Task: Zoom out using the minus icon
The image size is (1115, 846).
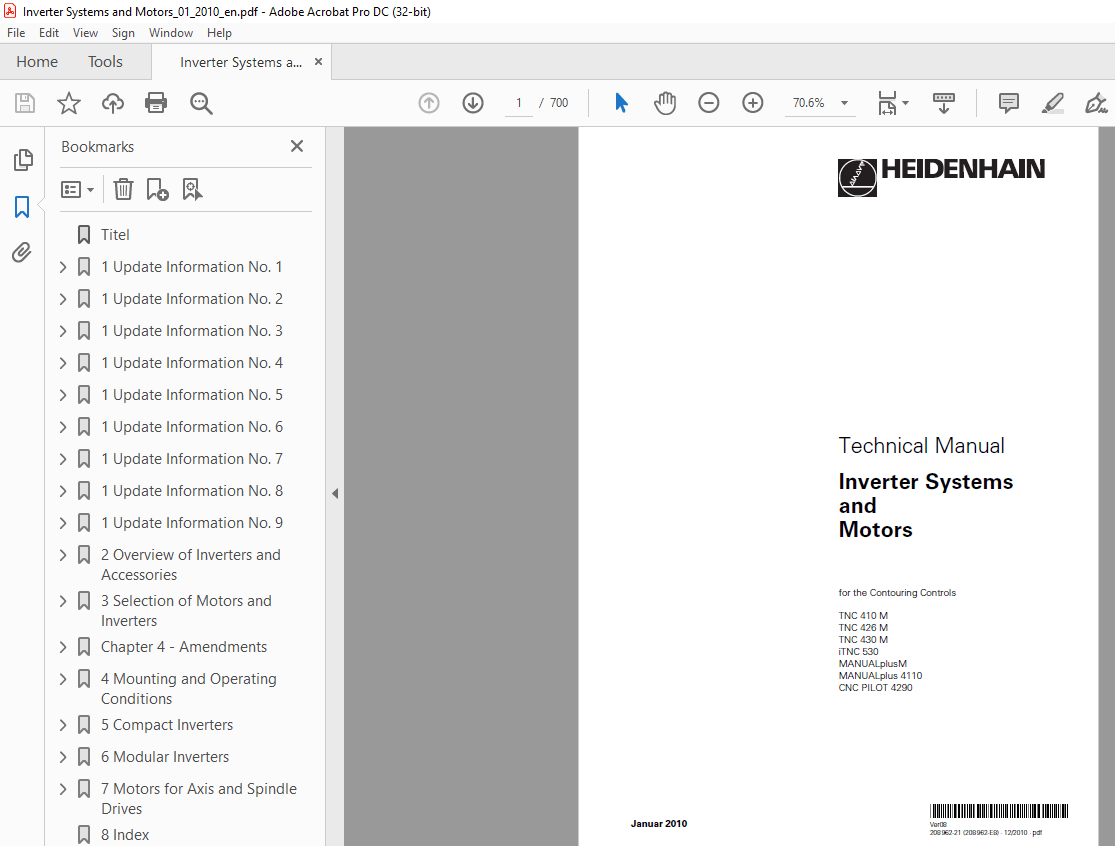Action: (x=709, y=103)
